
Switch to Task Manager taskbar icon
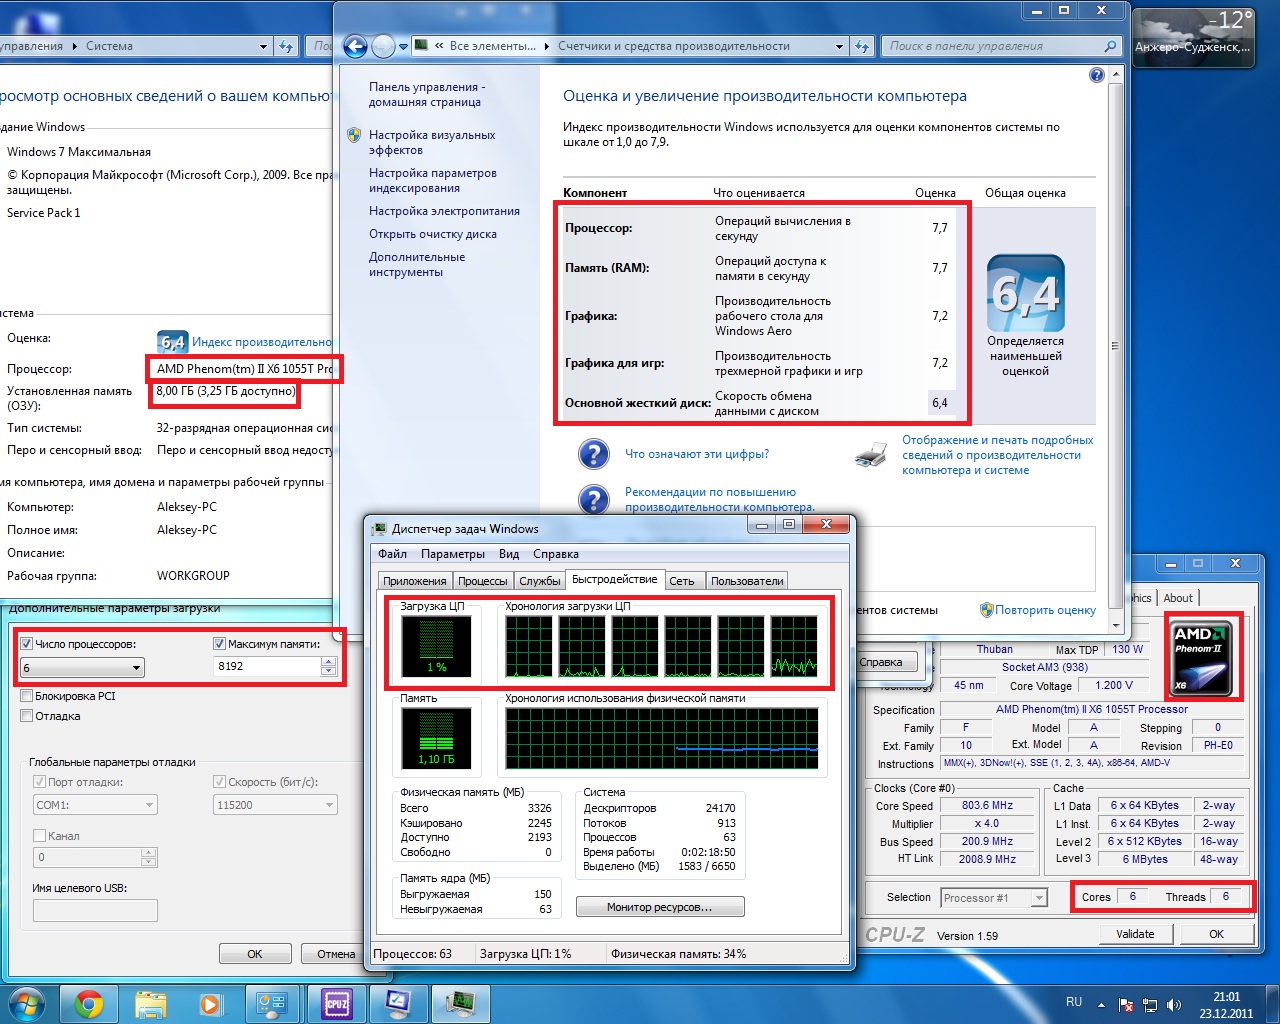click(460, 1003)
